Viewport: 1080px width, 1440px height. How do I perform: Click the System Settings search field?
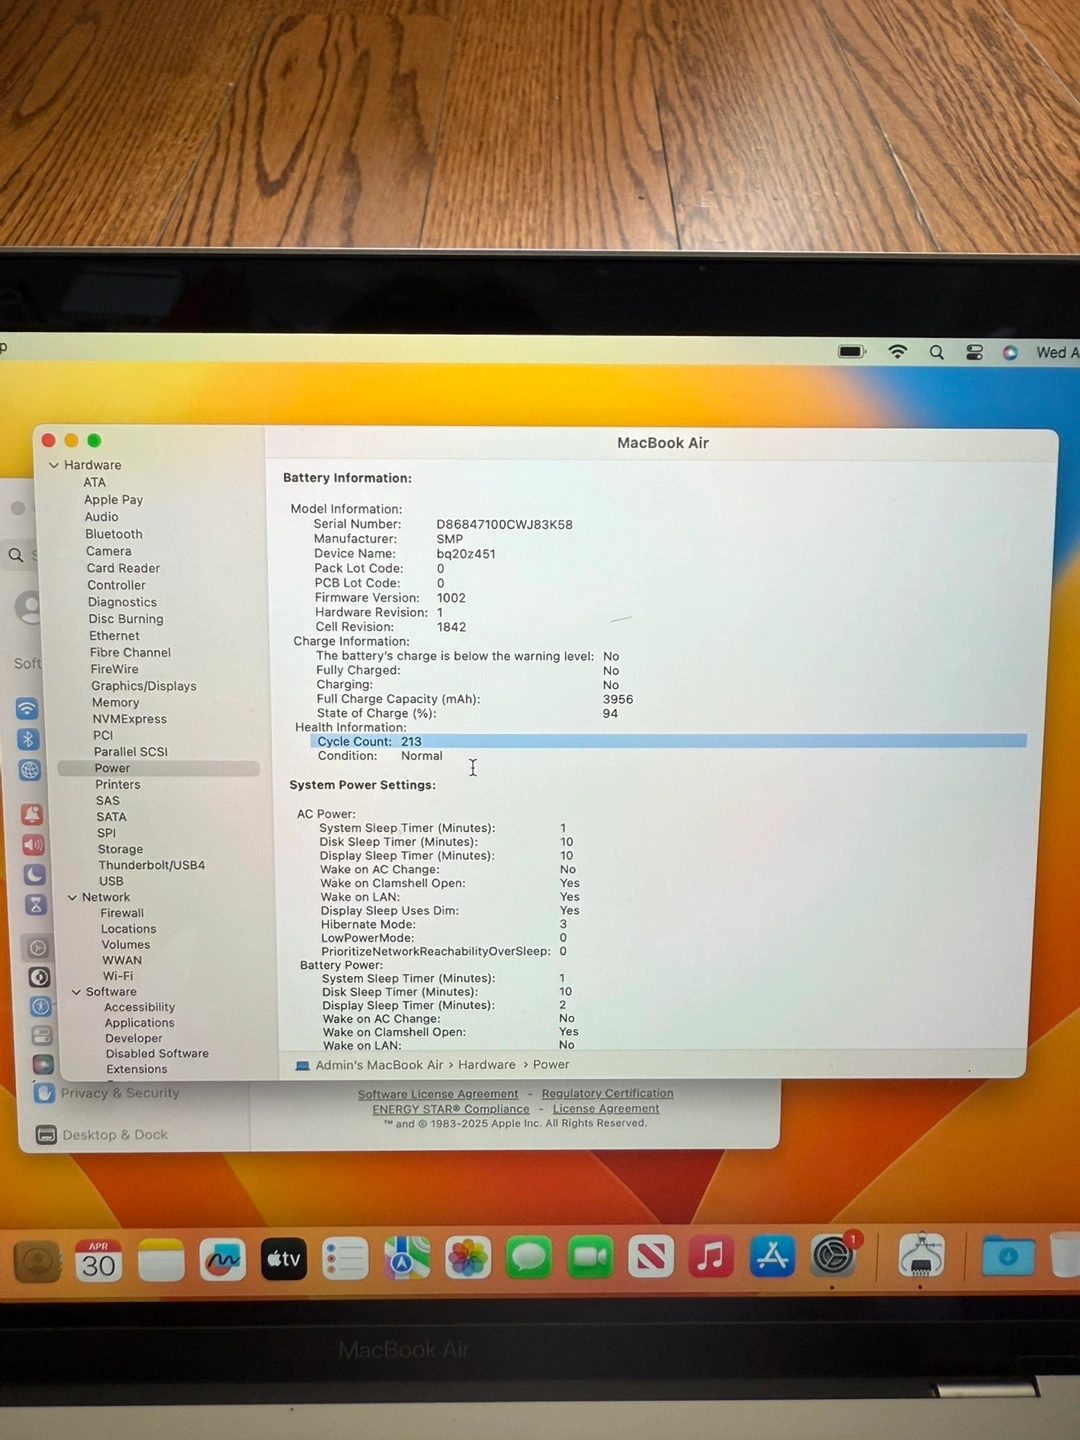(x=22, y=555)
